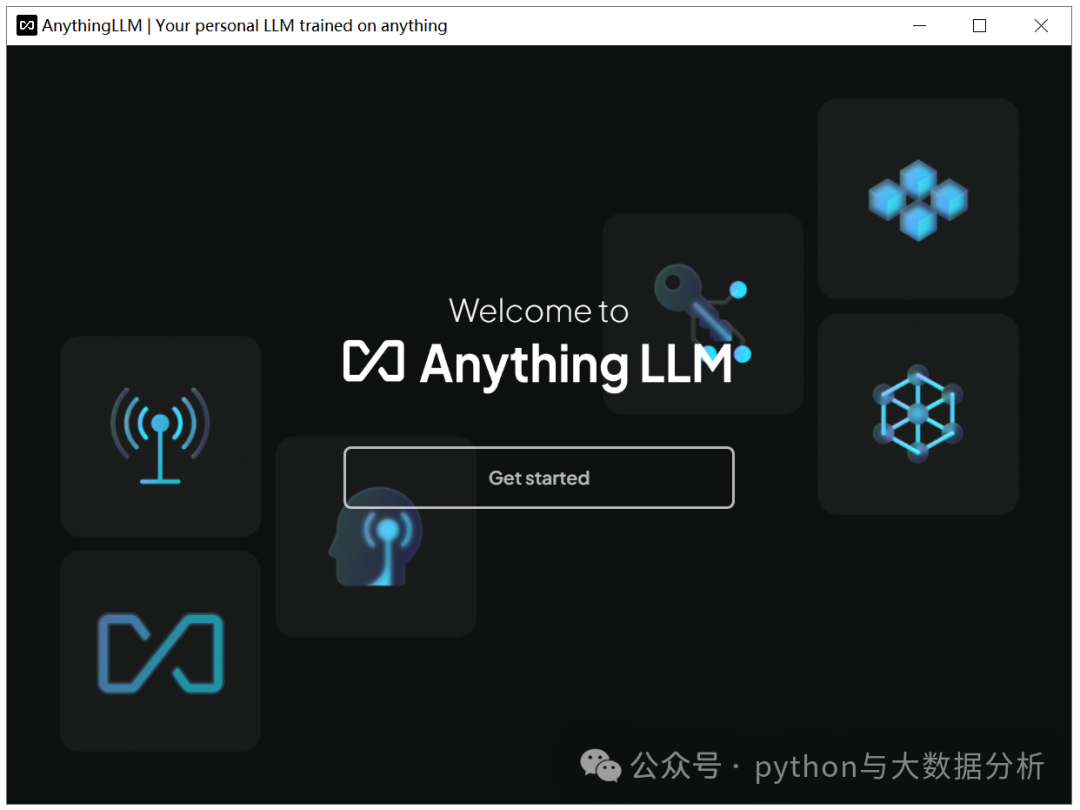Image resolution: width=1080 pixels, height=810 pixels.
Task: Click the head with signal icon
Action: coord(376,537)
